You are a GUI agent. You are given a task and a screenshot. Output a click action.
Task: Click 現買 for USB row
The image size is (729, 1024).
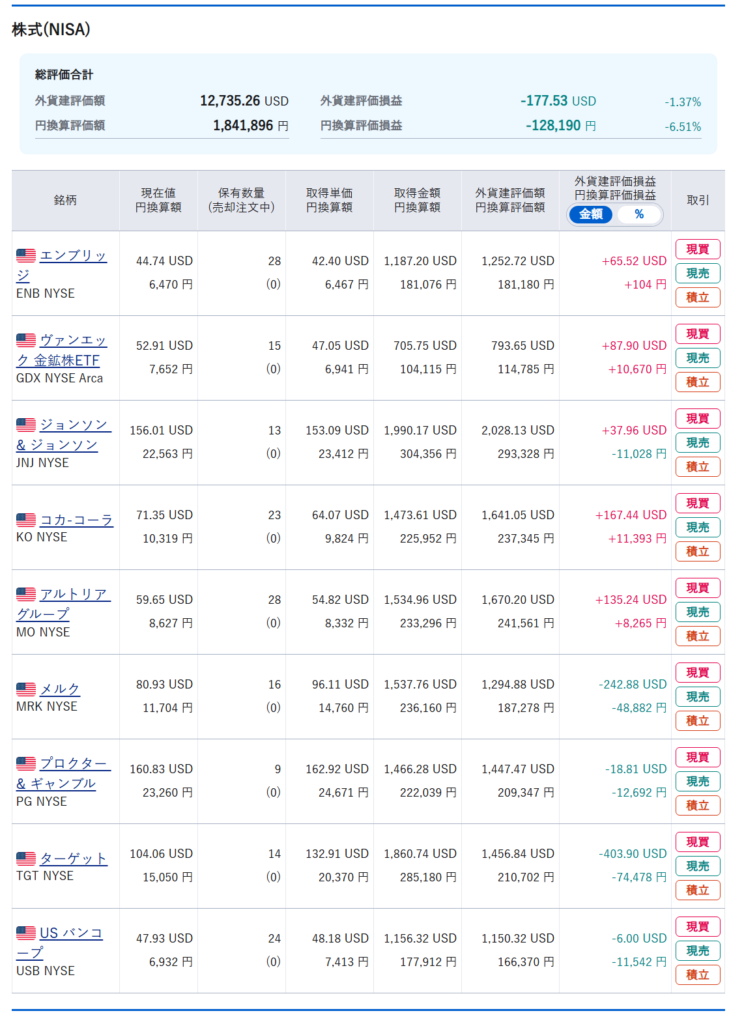(698, 927)
